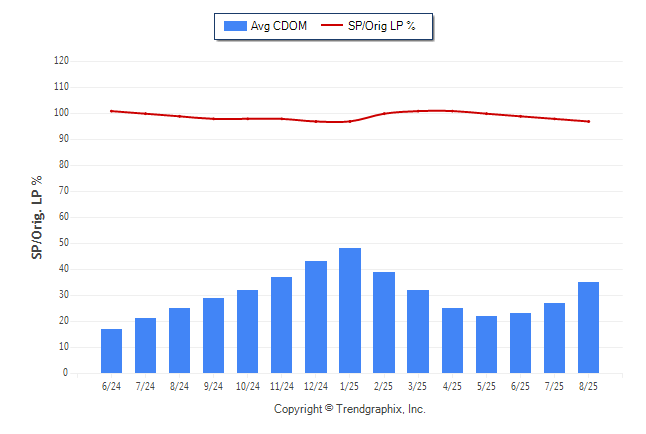Image resolution: width=646 pixels, height=434 pixels.
Task: Select the 11/24 bar
Action: click(281, 325)
